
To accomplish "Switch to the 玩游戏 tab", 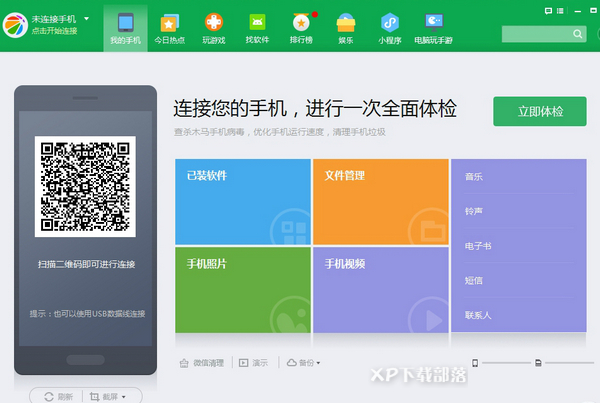I will [x=214, y=28].
